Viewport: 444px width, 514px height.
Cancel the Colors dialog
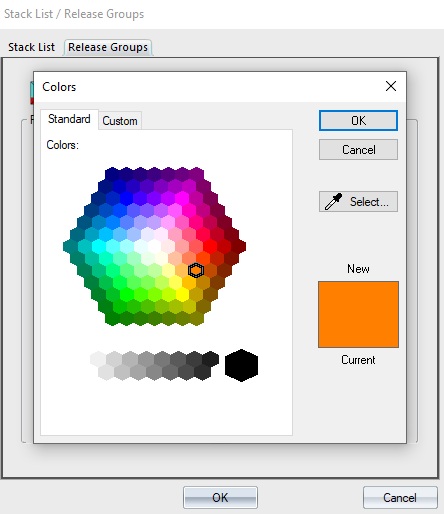point(358,150)
